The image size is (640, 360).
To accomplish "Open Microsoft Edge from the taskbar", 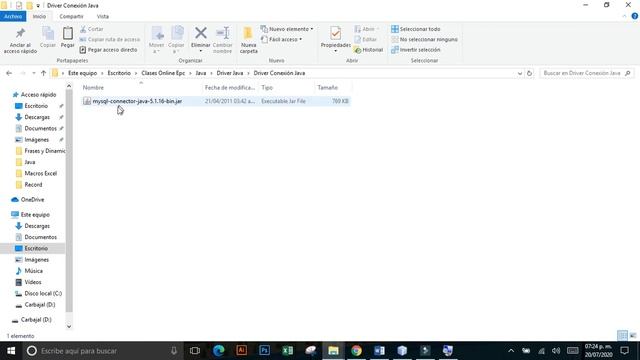I will click(218, 351).
